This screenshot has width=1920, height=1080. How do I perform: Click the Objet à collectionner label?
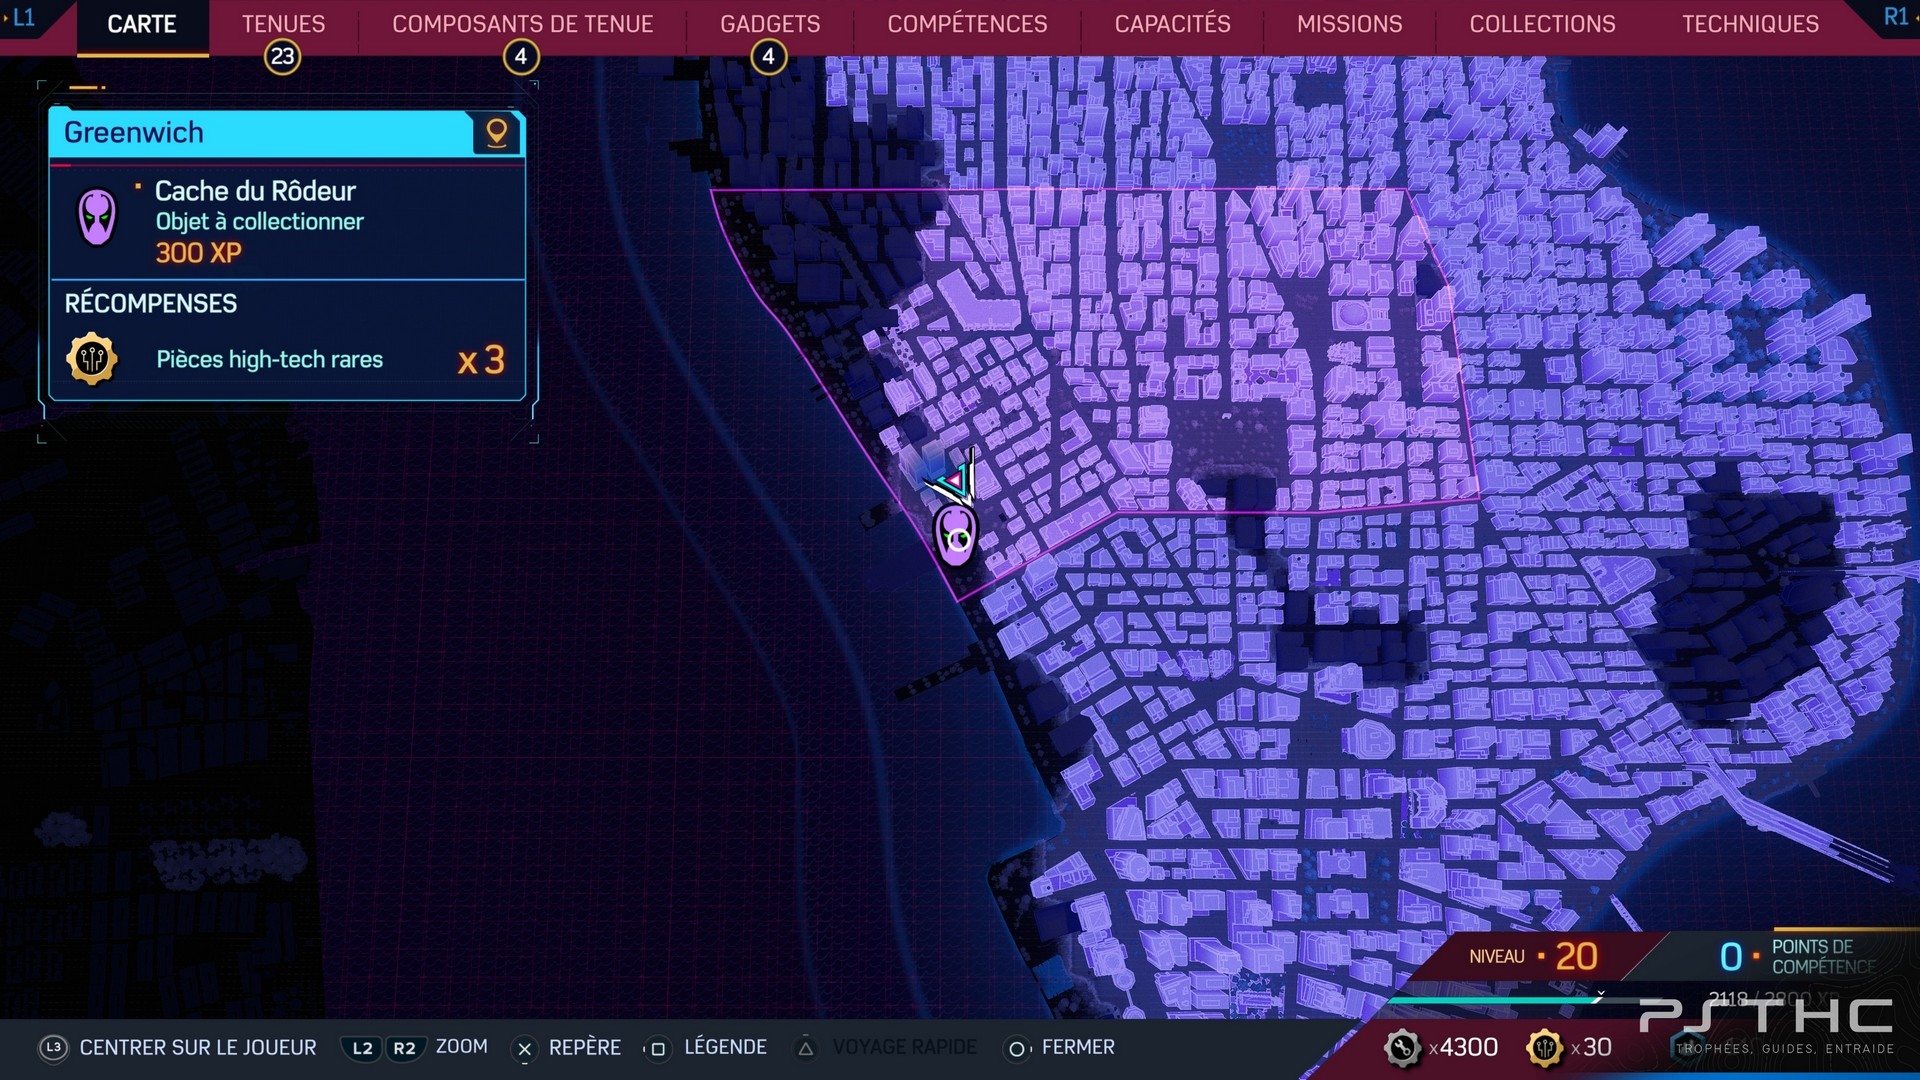click(x=259, y=222)
